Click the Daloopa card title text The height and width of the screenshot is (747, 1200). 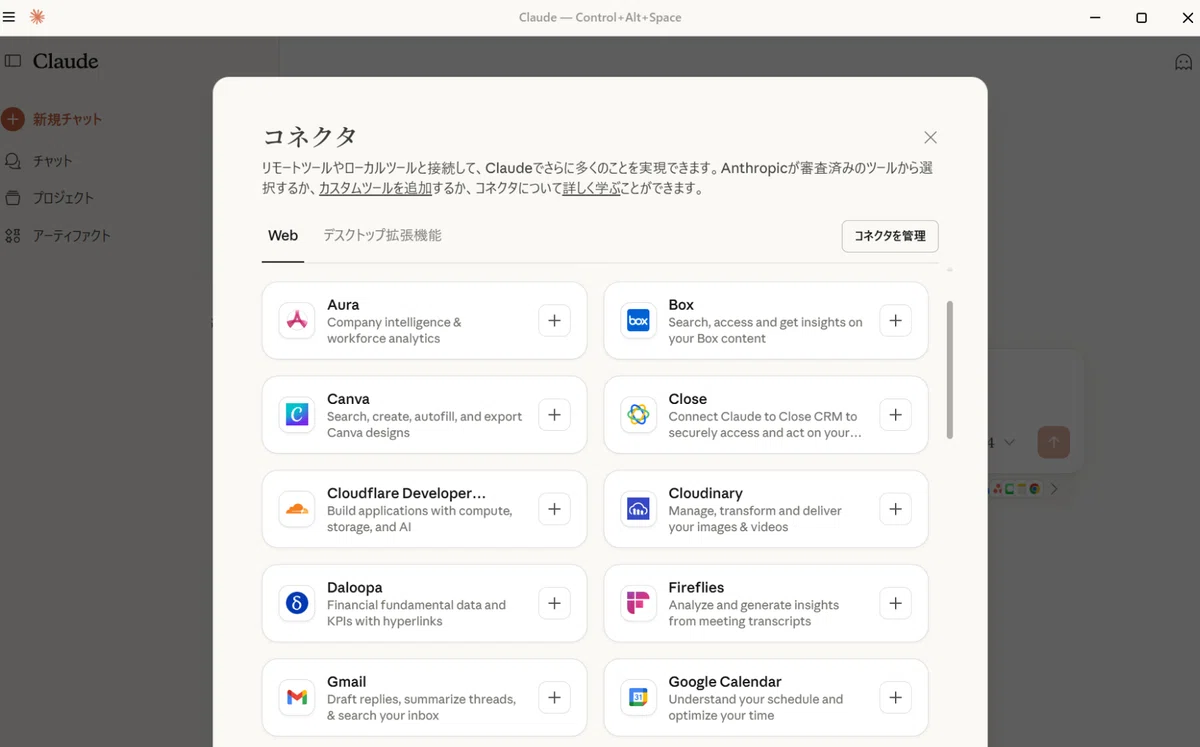click(355, 587)
